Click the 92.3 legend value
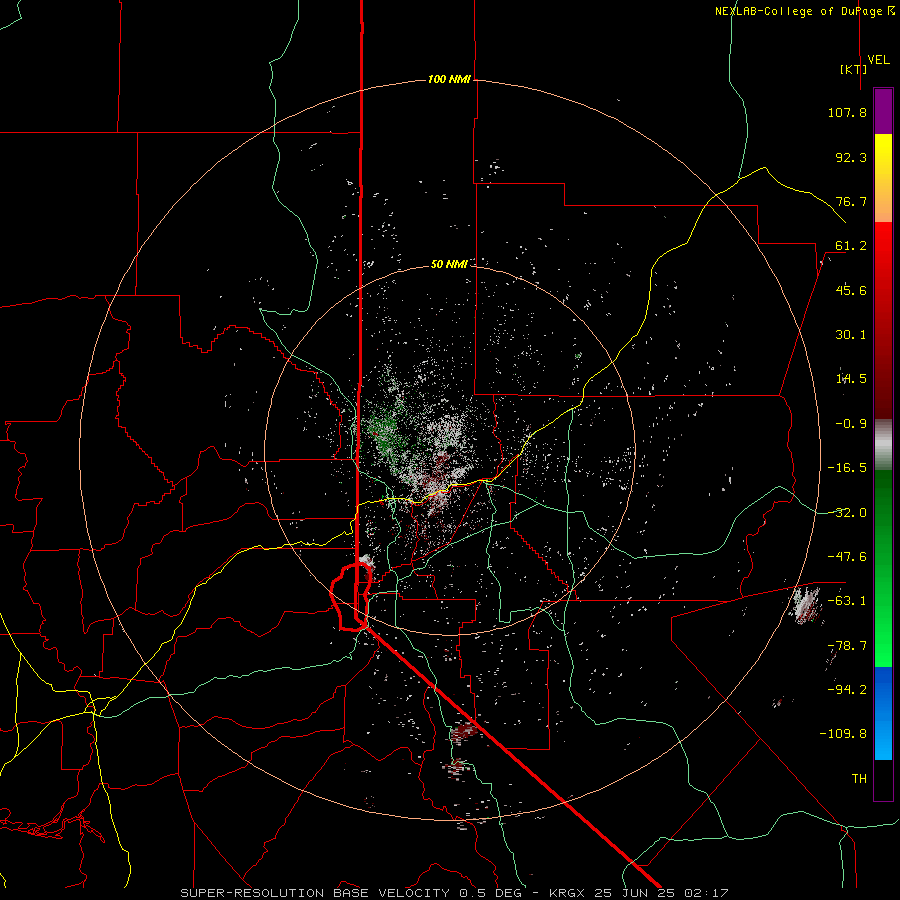 [851, 157]
